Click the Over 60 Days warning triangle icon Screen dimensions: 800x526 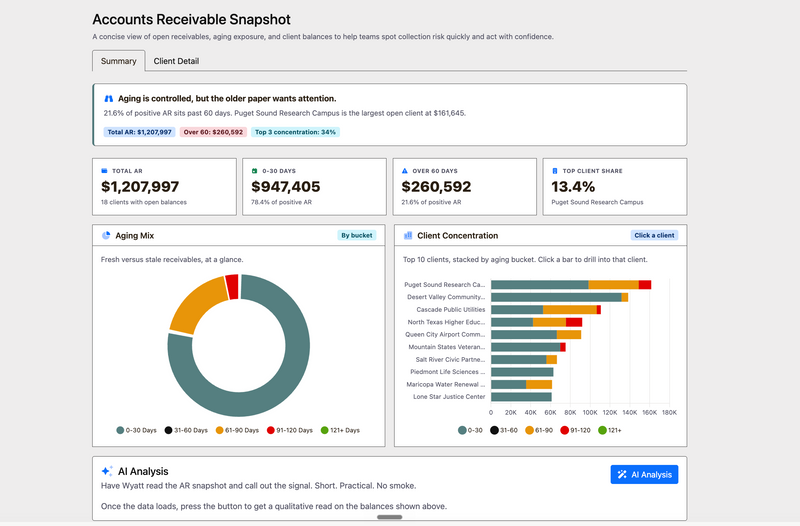[405, 171]
